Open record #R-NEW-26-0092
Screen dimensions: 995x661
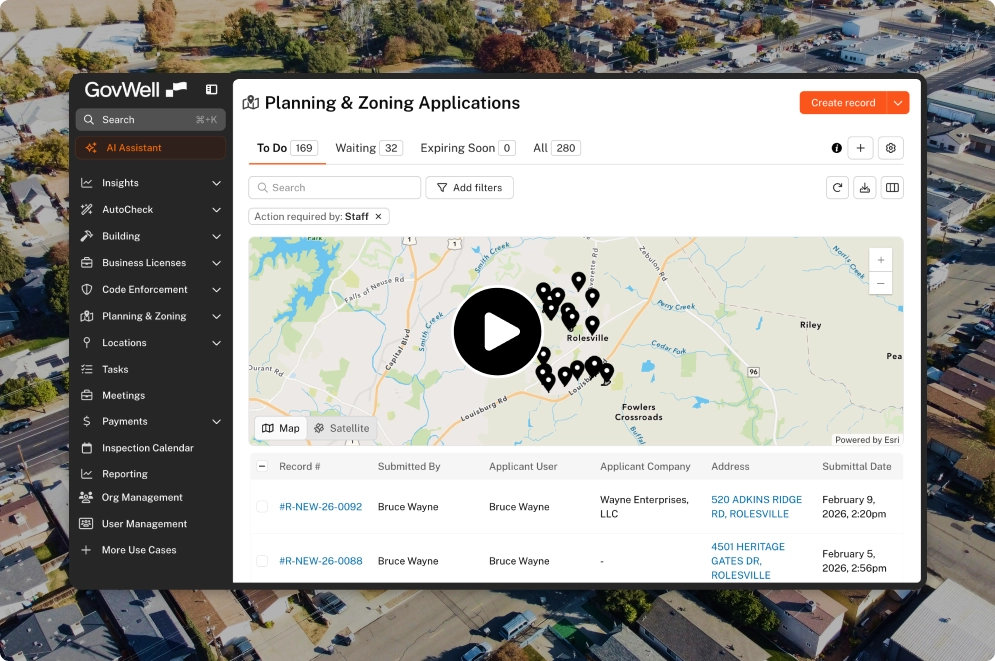[x=320, y=507]
